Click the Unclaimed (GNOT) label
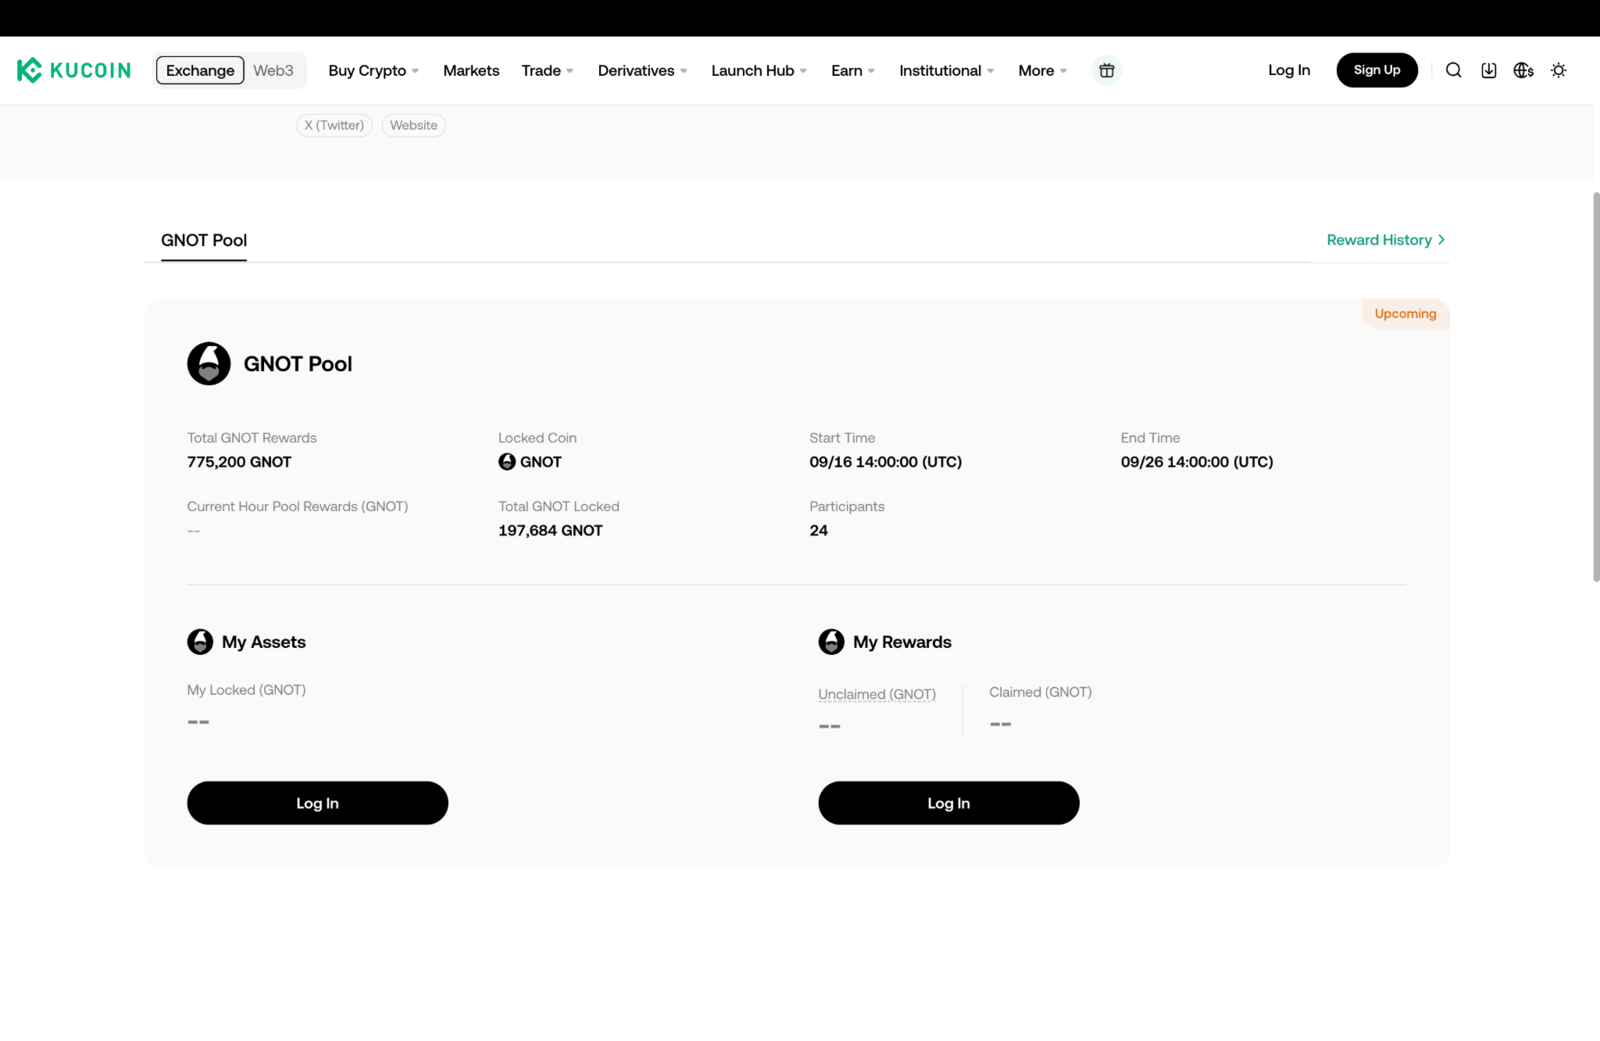 tap(877, 694)
